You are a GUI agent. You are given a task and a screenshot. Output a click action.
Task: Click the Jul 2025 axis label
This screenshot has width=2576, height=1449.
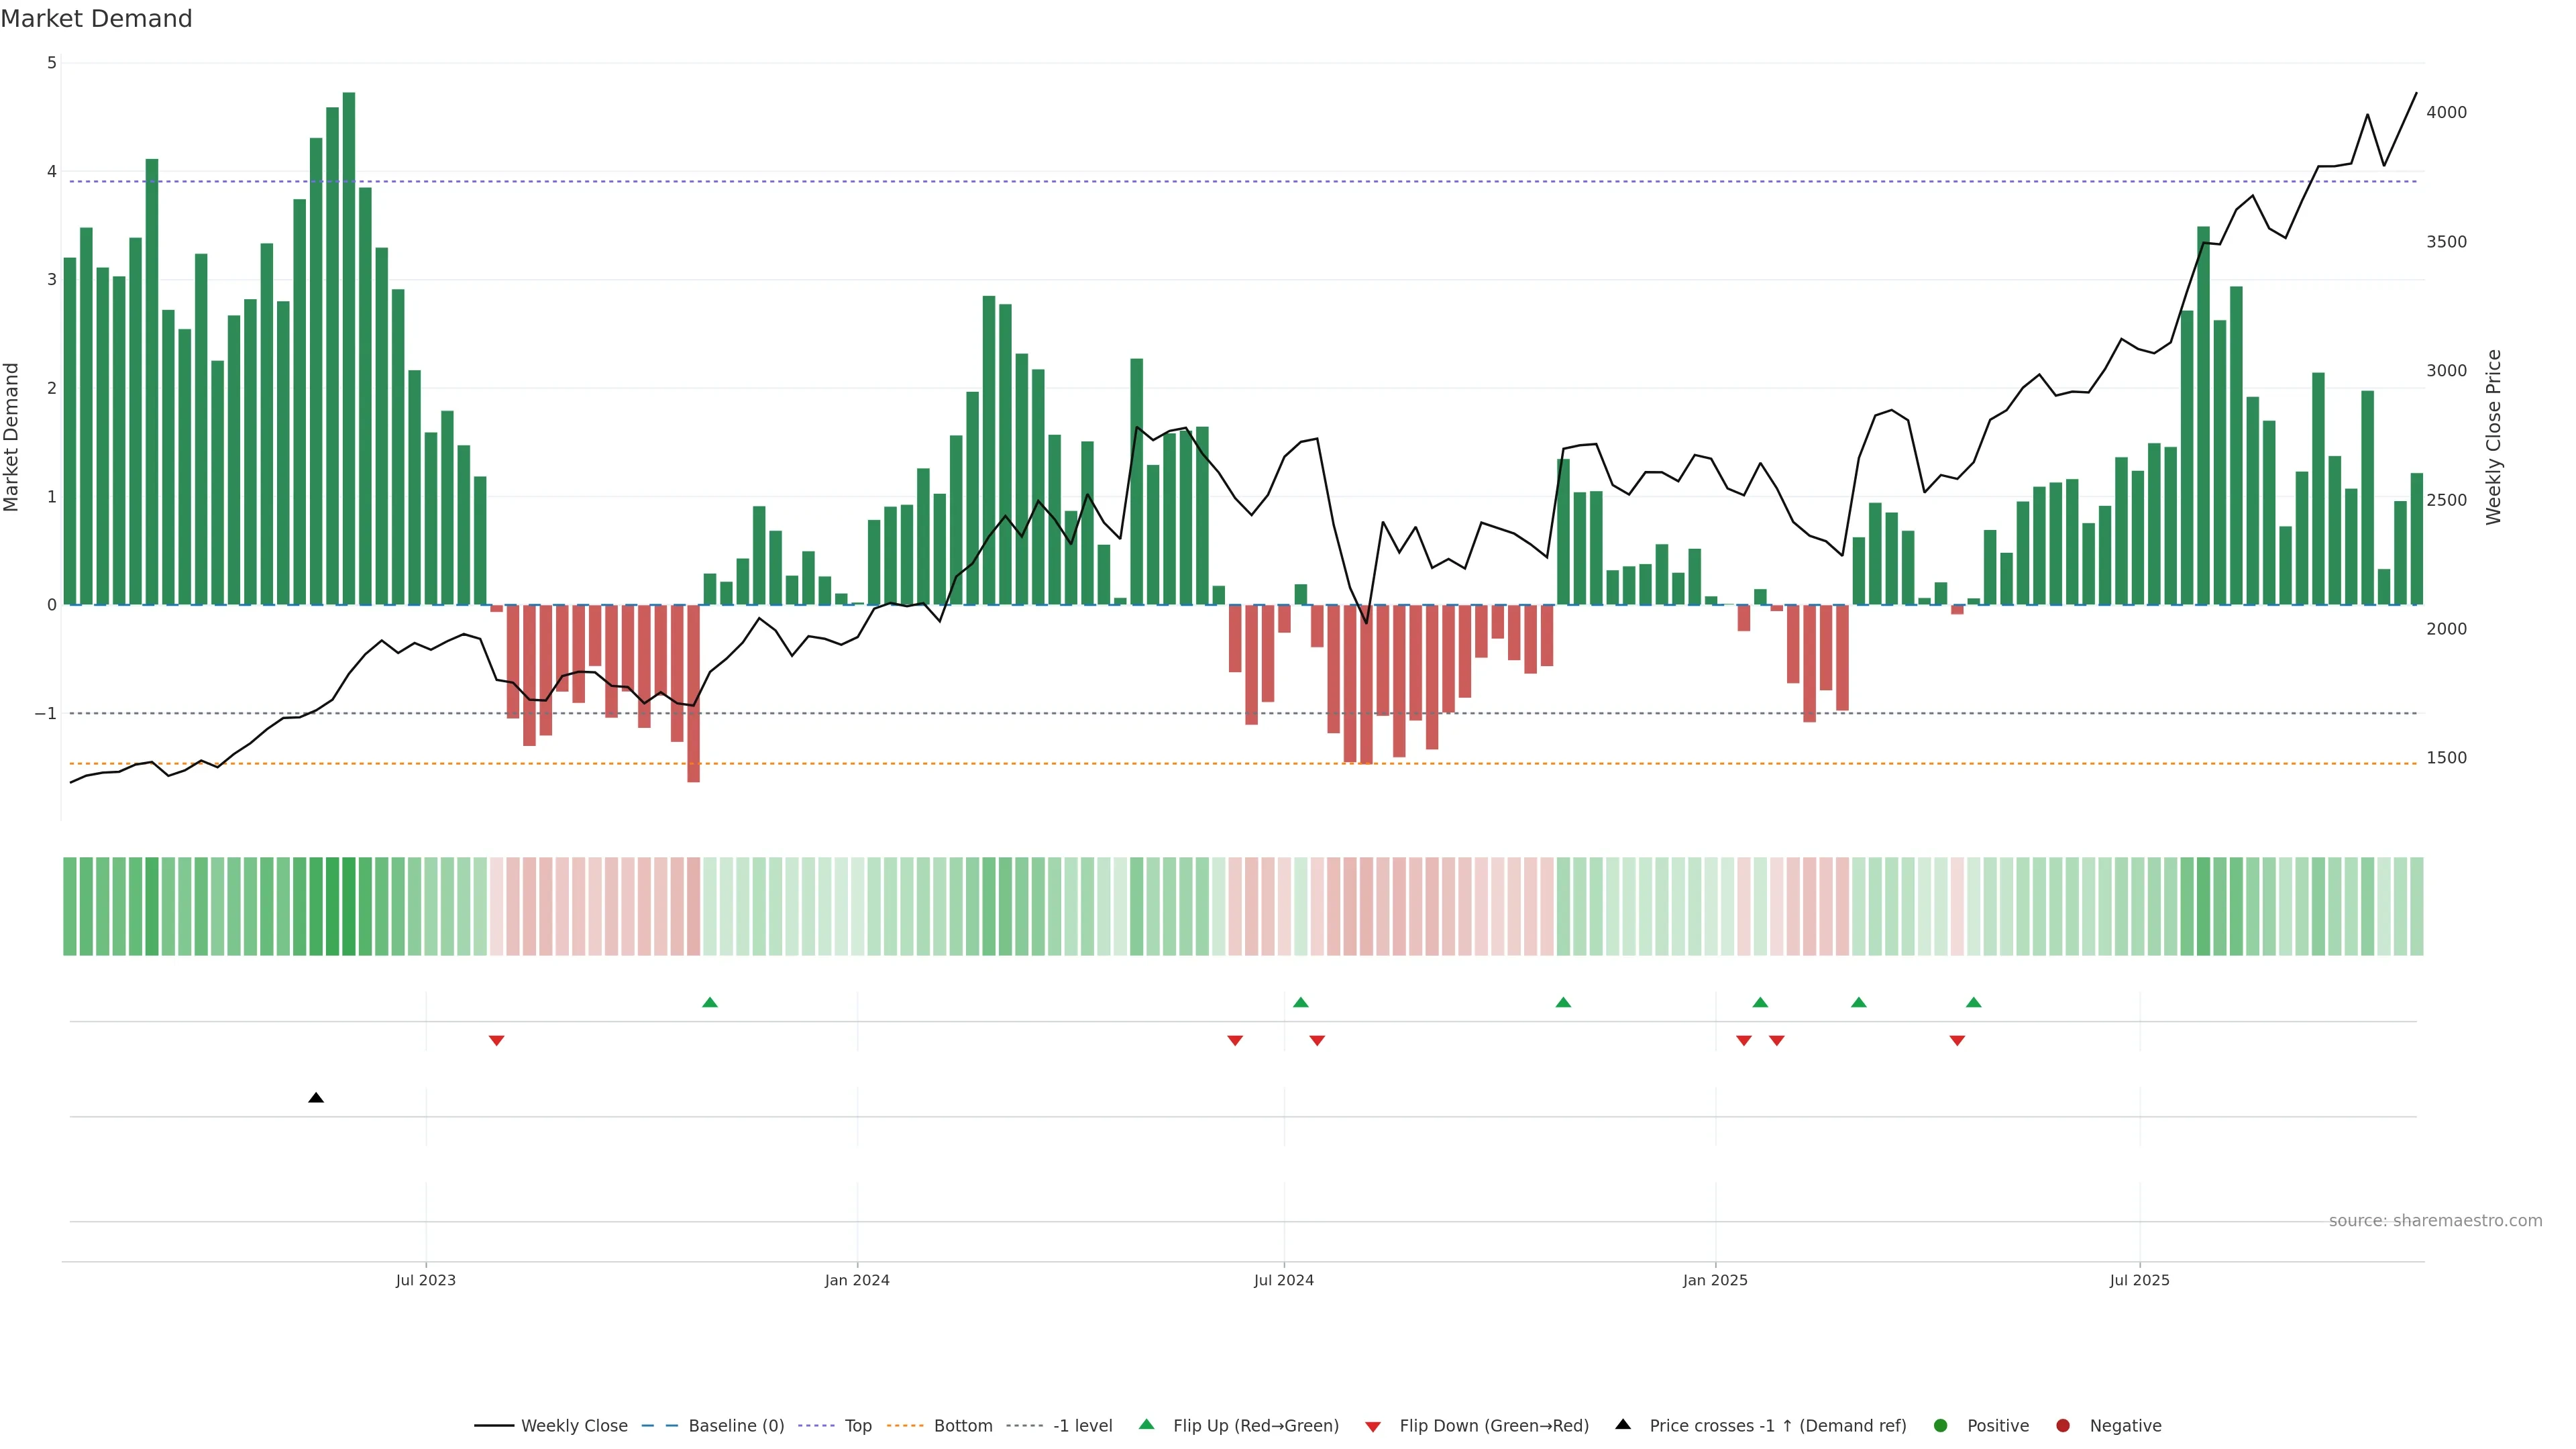[2139, 1281]
